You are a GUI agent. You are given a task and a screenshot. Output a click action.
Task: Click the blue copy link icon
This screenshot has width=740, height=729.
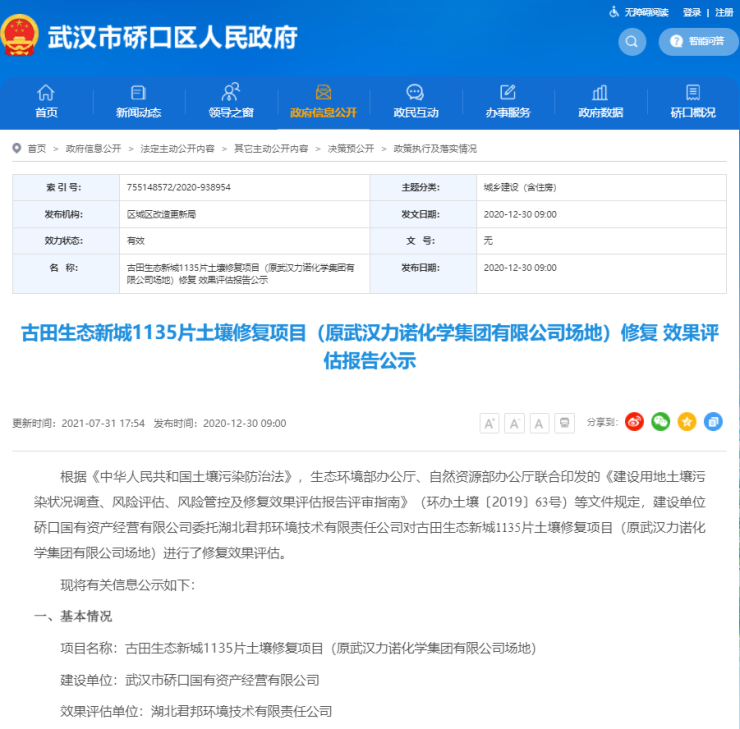(713, 421)
